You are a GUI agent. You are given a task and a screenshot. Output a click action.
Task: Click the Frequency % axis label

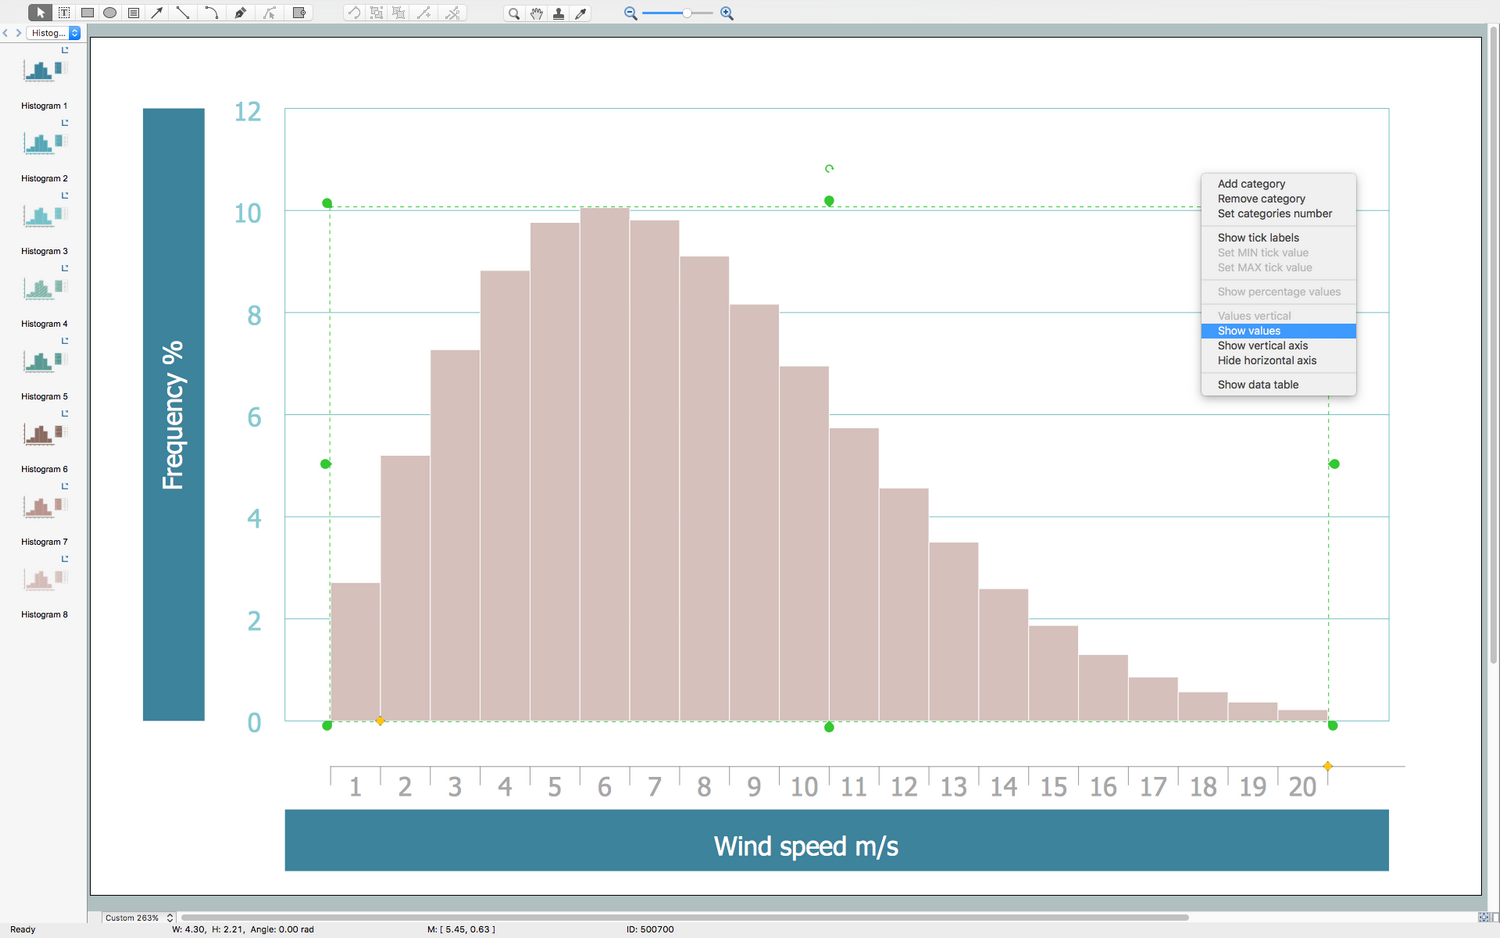click(173, 415)
